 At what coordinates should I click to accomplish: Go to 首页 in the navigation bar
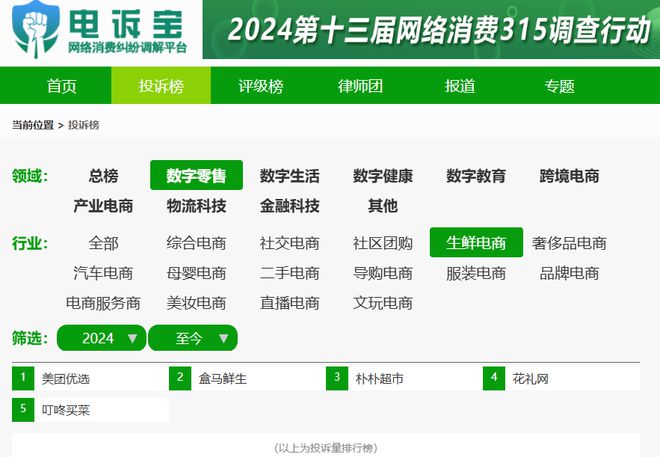62,86
